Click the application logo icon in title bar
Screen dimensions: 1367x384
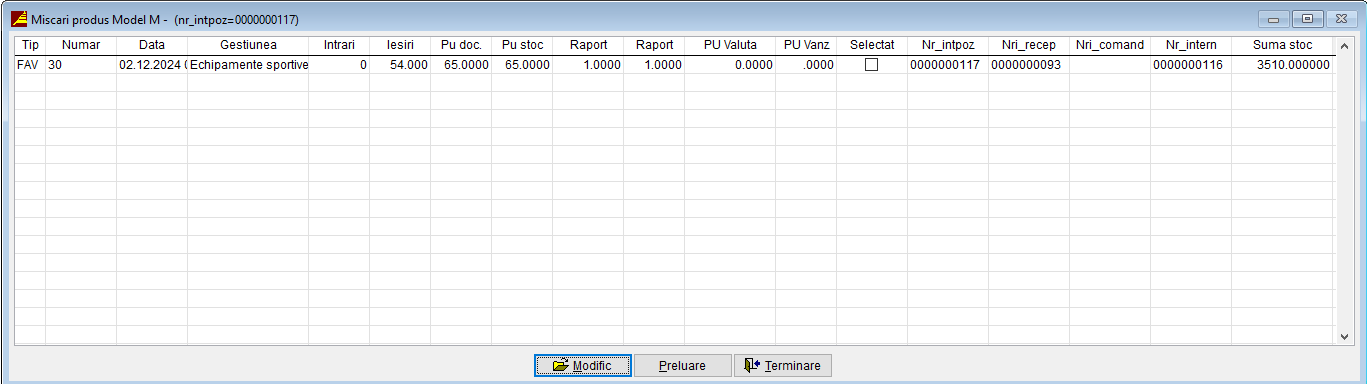(18, 18)
